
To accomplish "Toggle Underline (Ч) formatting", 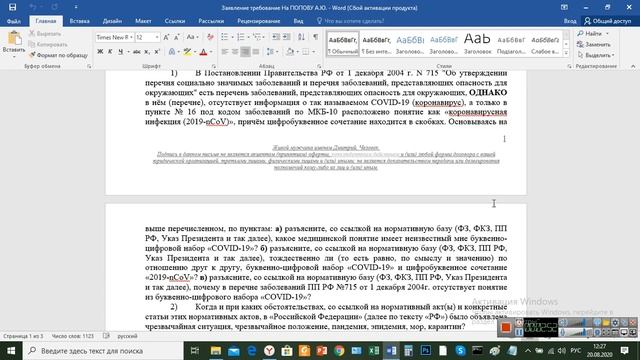I will coord(120,52).
